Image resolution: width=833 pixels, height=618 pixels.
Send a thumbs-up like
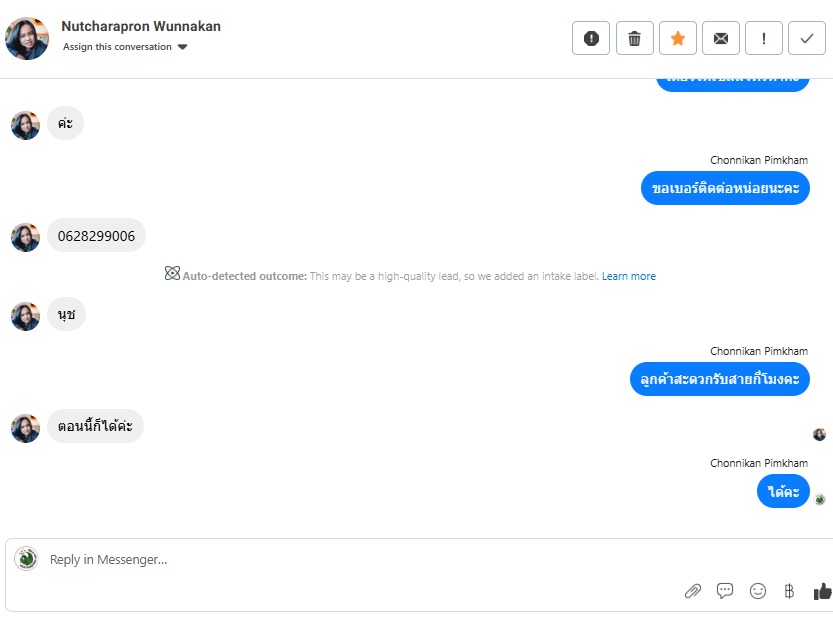pos(822,591)
